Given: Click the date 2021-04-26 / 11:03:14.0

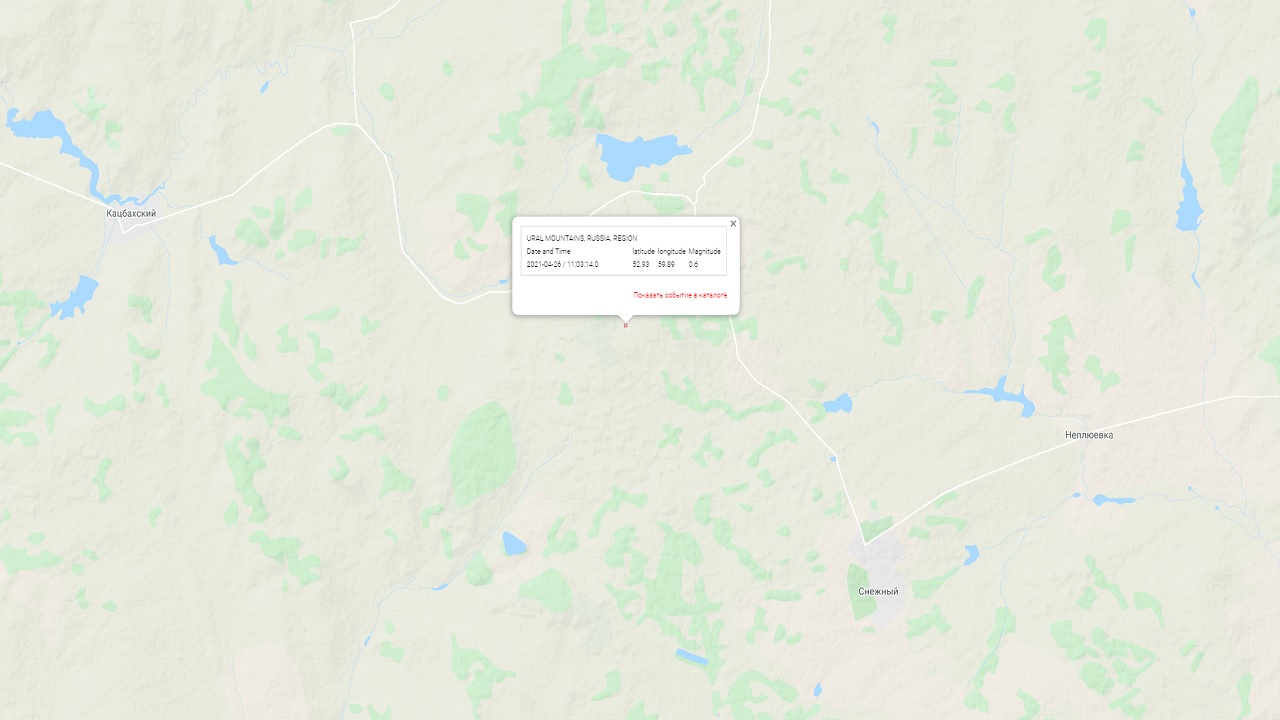Looking at the screenshot, I should [562, 264].
